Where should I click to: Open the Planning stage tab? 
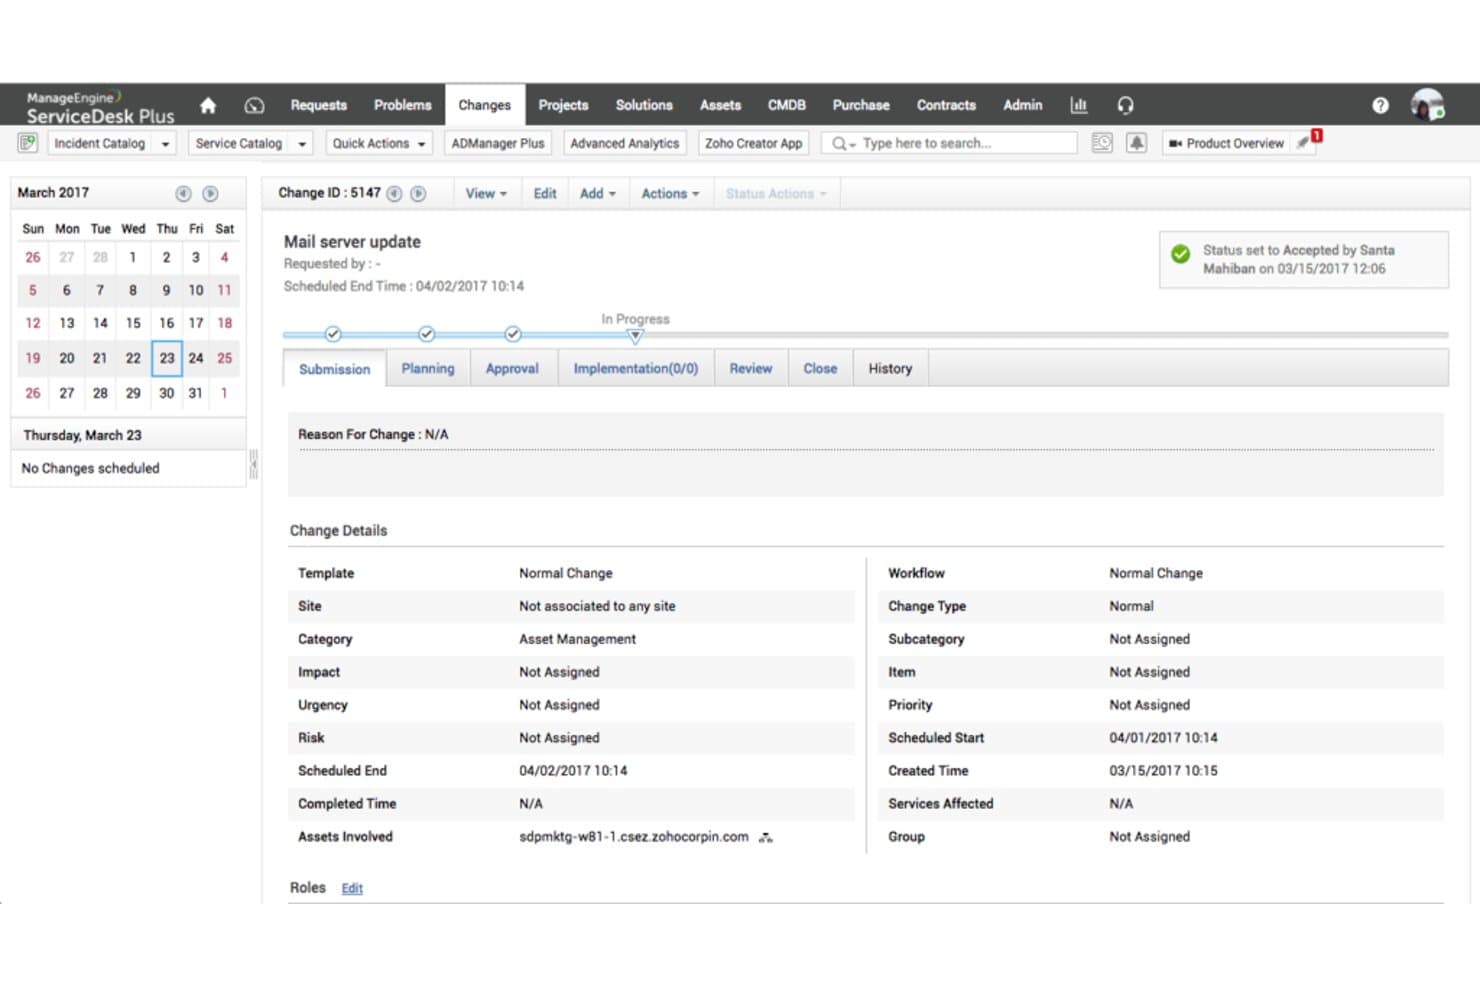pyautogui.click(x=428, y=368)
